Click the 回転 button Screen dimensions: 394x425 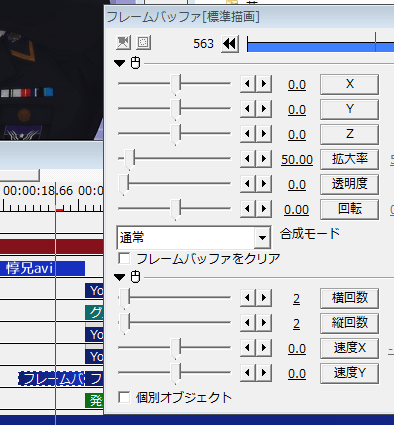(x=349, y=209)
